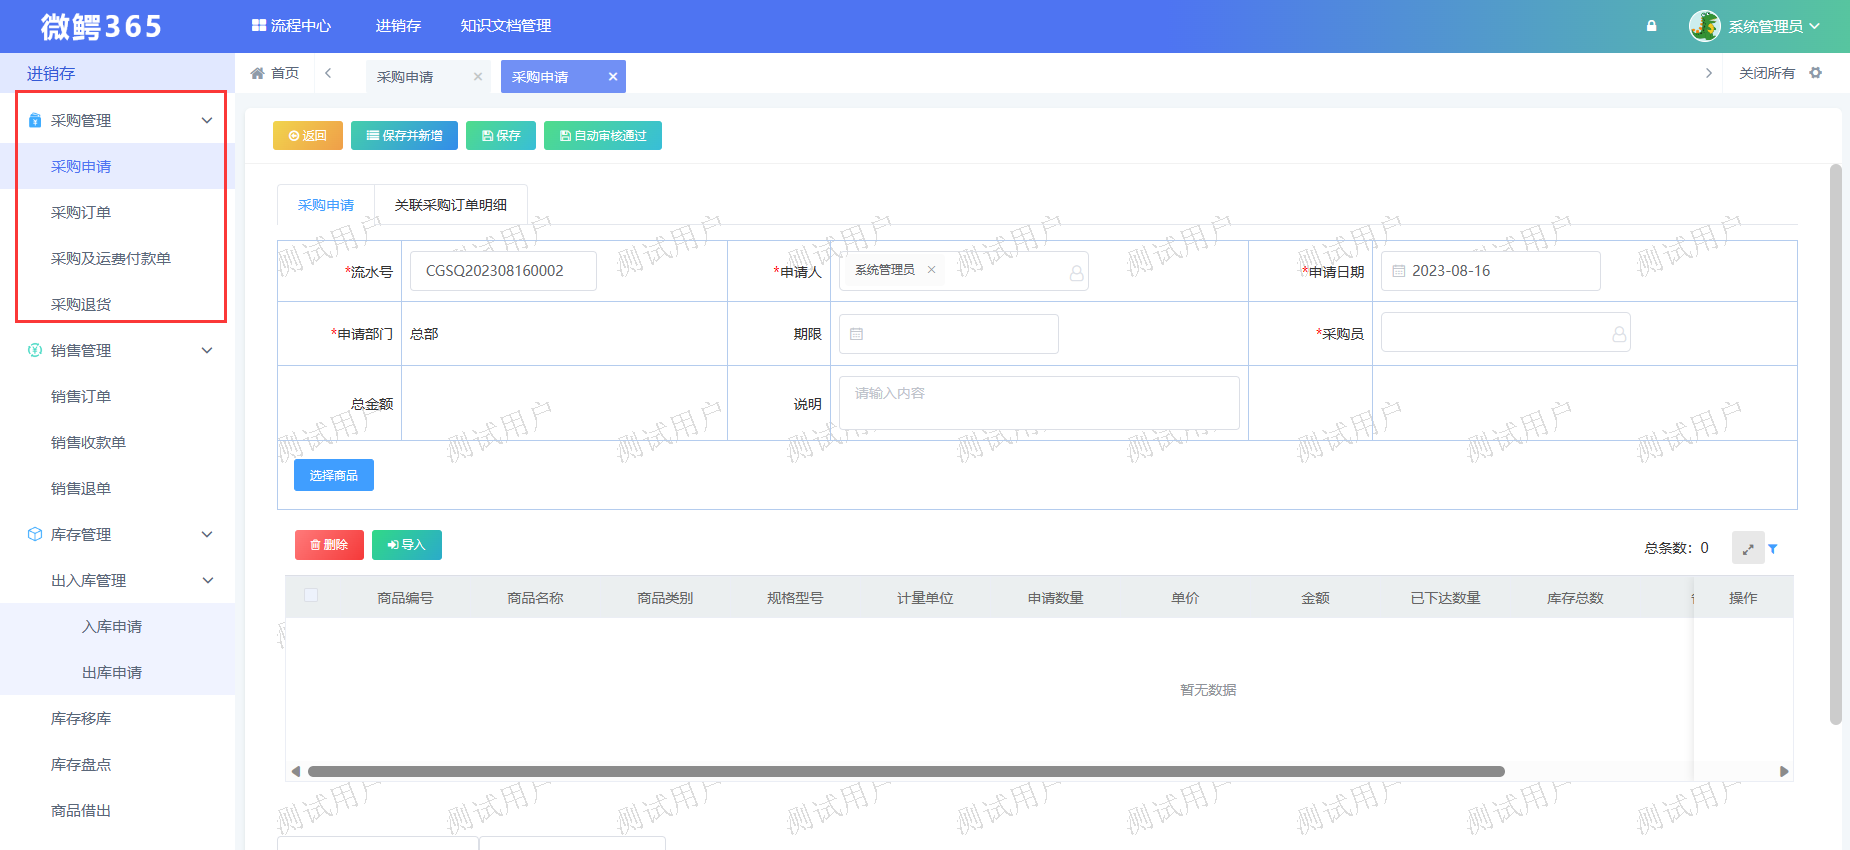Viewport: 1850px width, 850px height.
Task: Collapse the 销售管理 sidebar section
Action: coord(207,351)
